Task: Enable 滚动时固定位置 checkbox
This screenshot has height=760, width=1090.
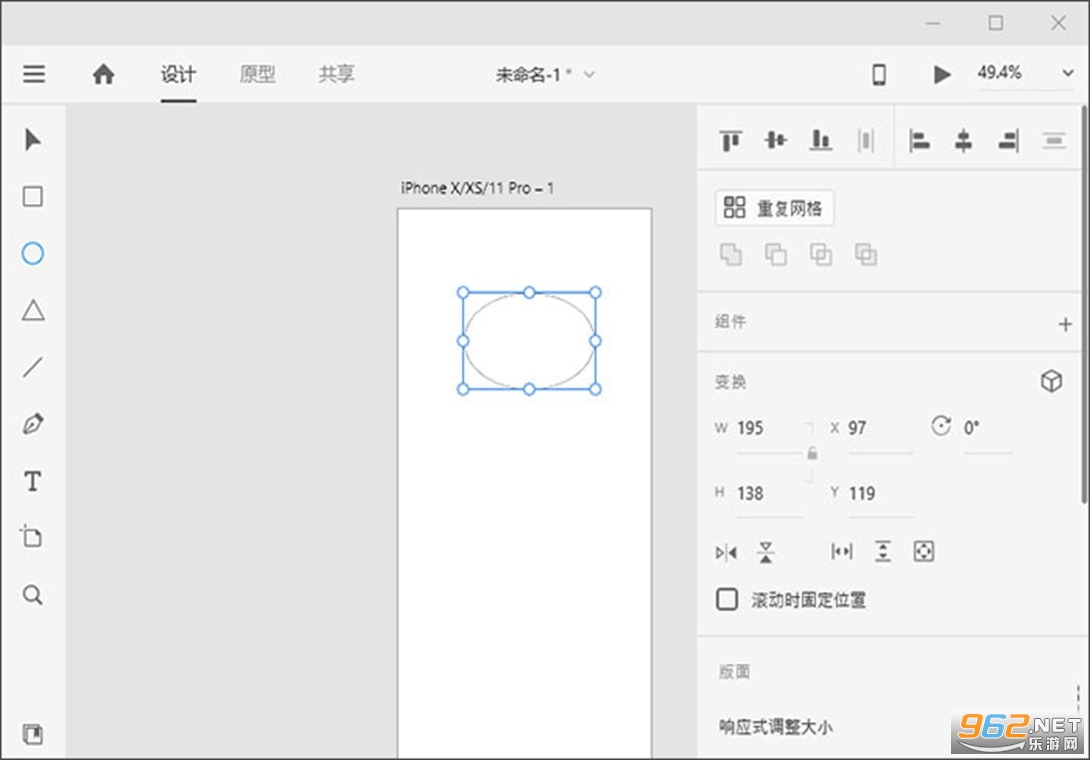Action: coord(726,599)
